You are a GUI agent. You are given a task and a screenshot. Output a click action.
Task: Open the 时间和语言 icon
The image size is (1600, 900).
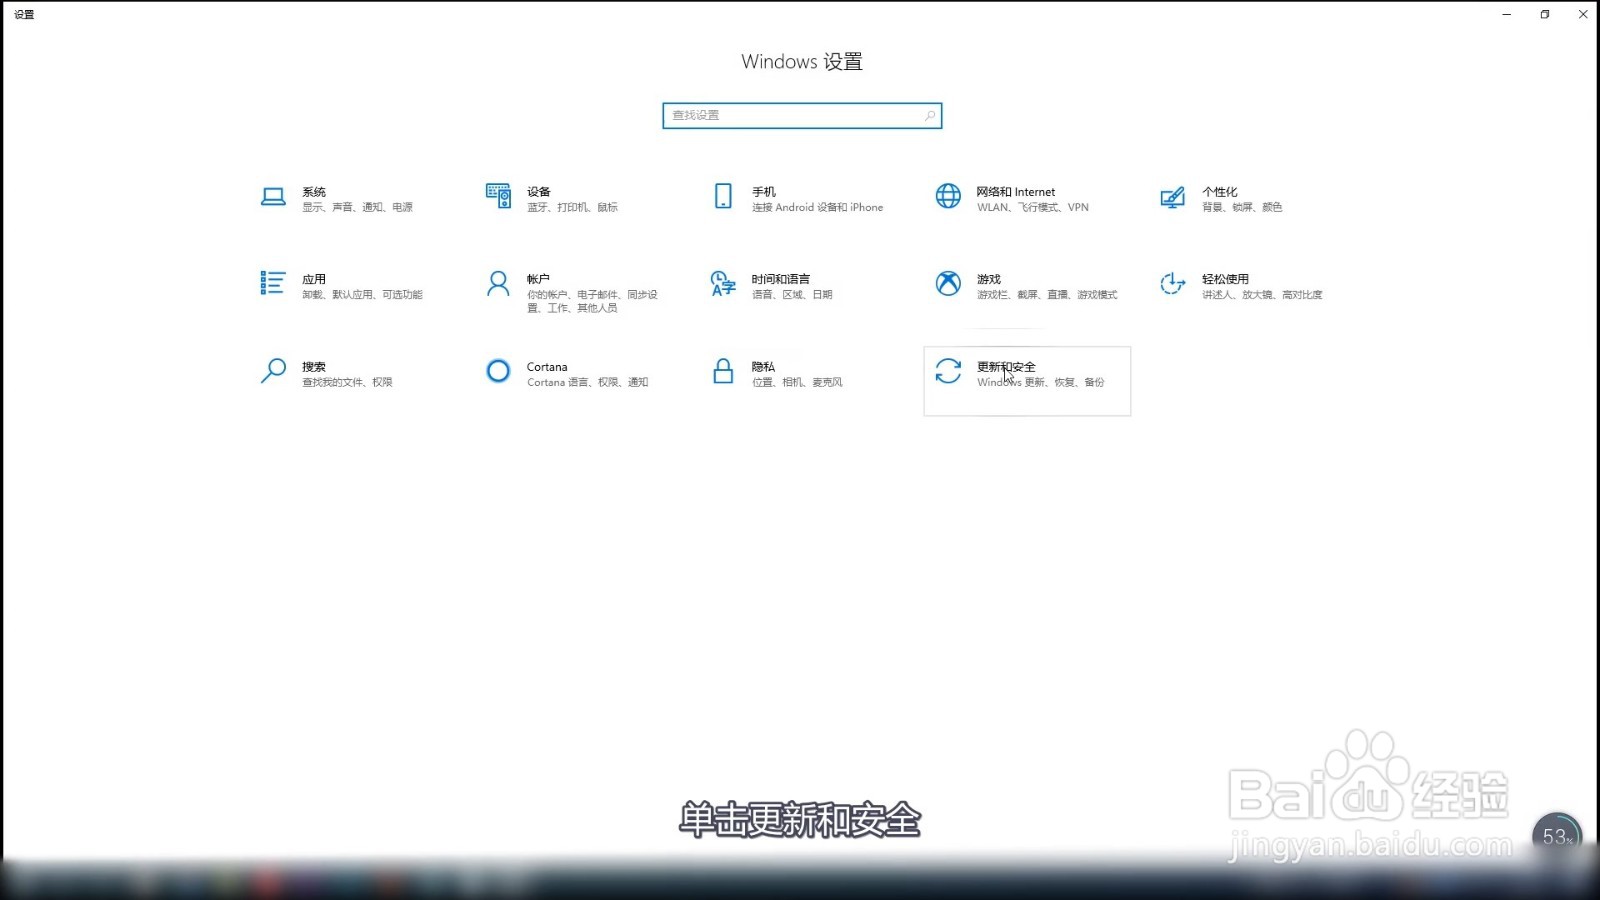click(723, 283)
